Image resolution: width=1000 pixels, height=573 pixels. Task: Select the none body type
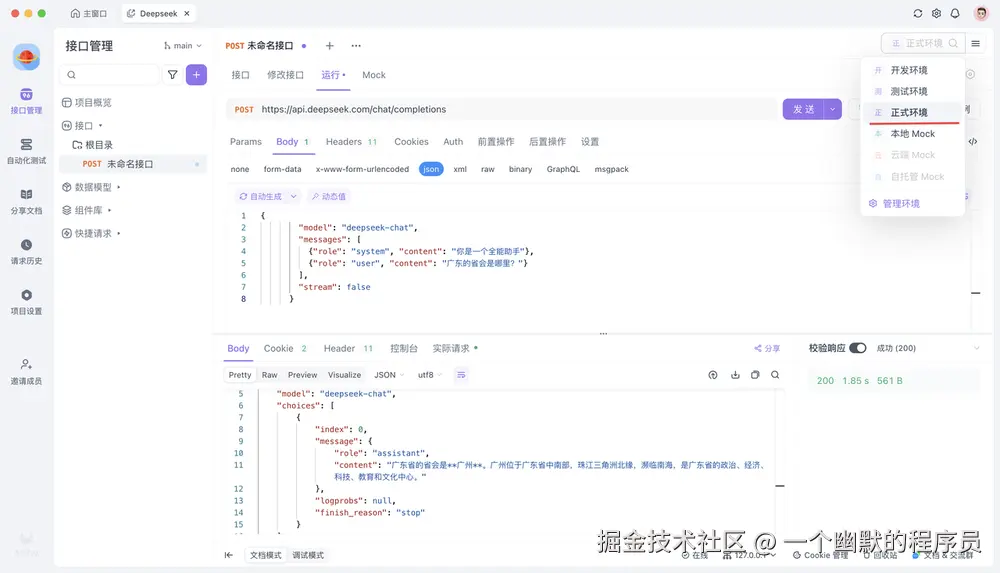[240, 169]
